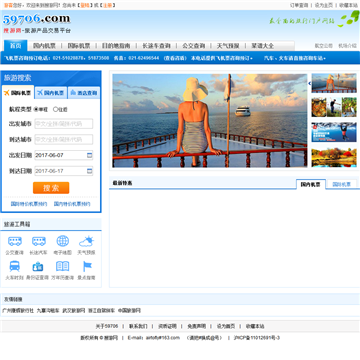This screenshot has height=360, width=360.
Task: Open 国际机票 in the main navigation bar
Action: click(79, 46)
